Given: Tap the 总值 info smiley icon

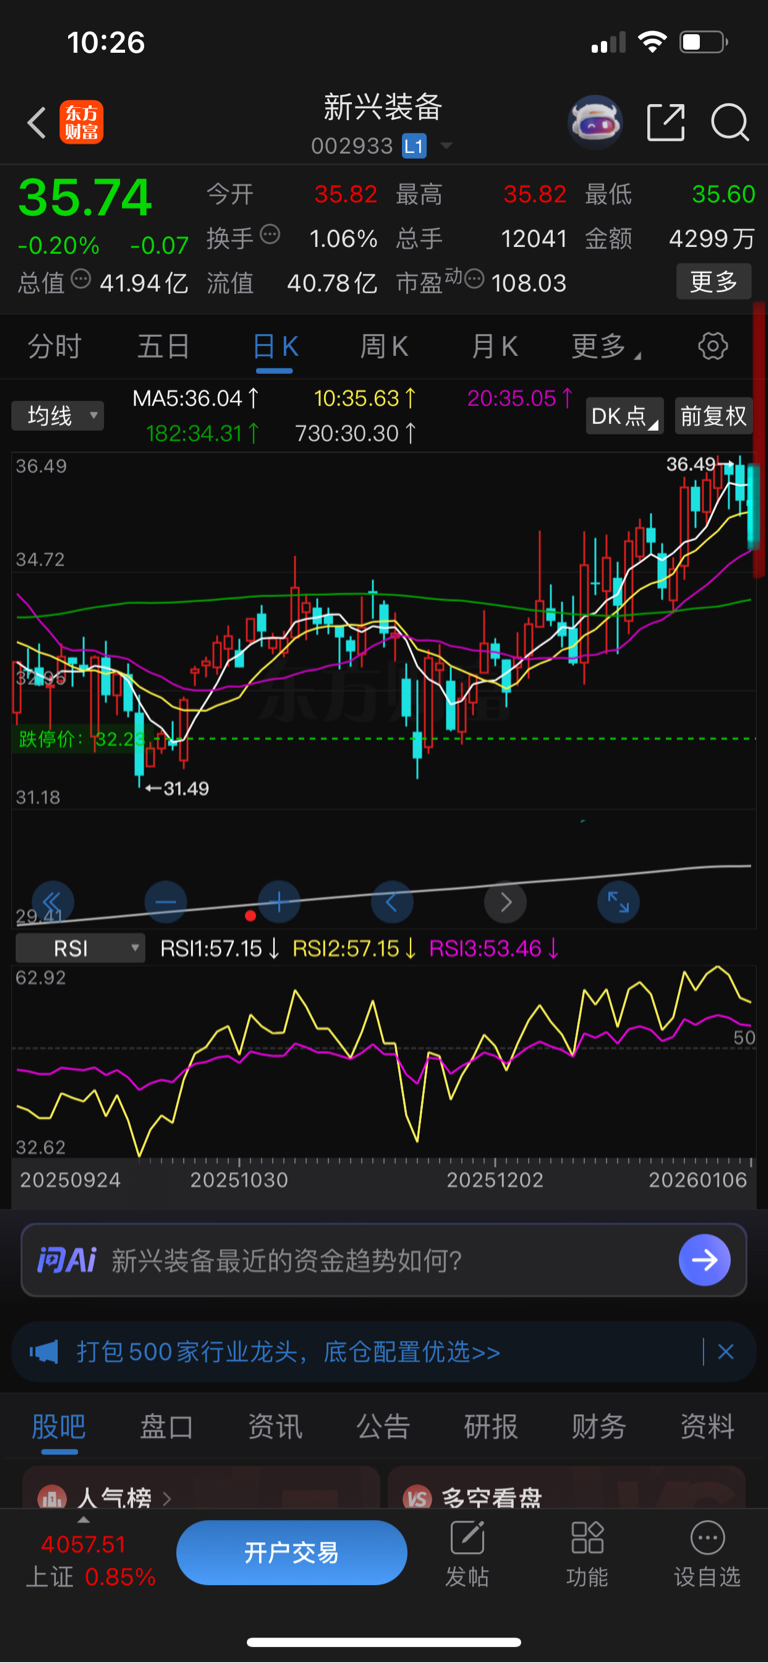Looking at the screenshot, I should pos(81,279).
